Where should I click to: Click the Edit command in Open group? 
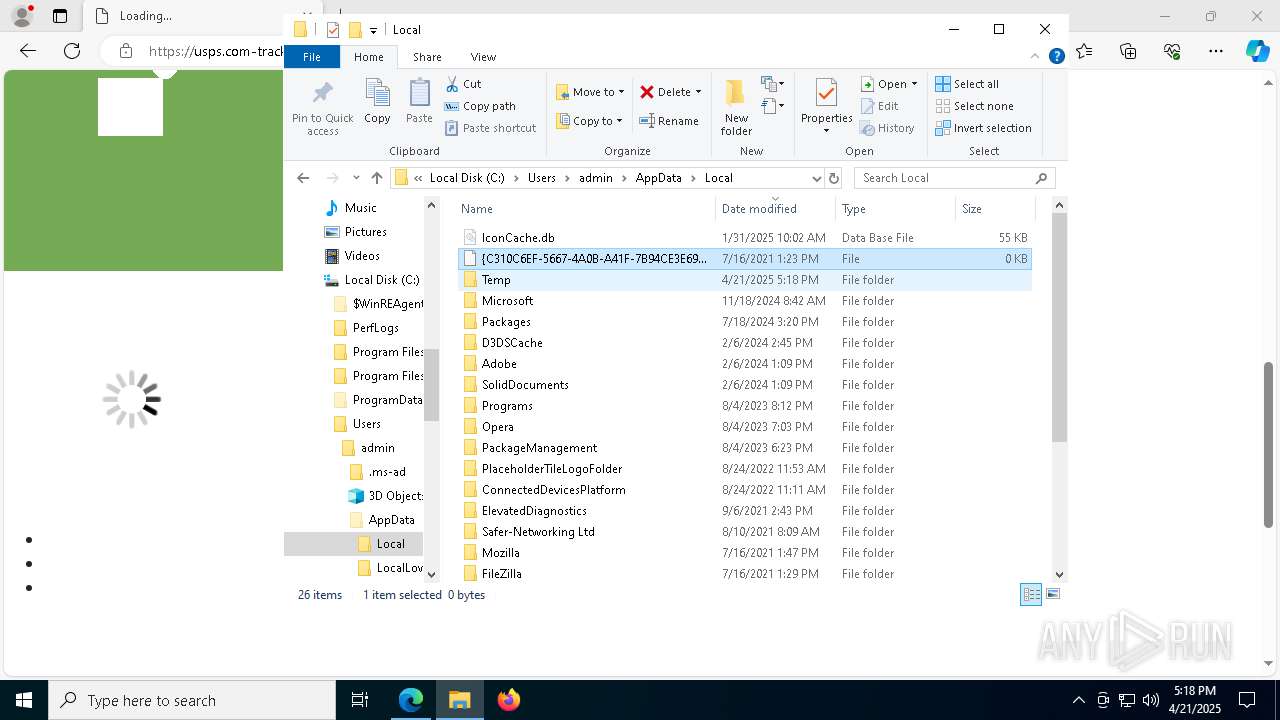(878, 106)
